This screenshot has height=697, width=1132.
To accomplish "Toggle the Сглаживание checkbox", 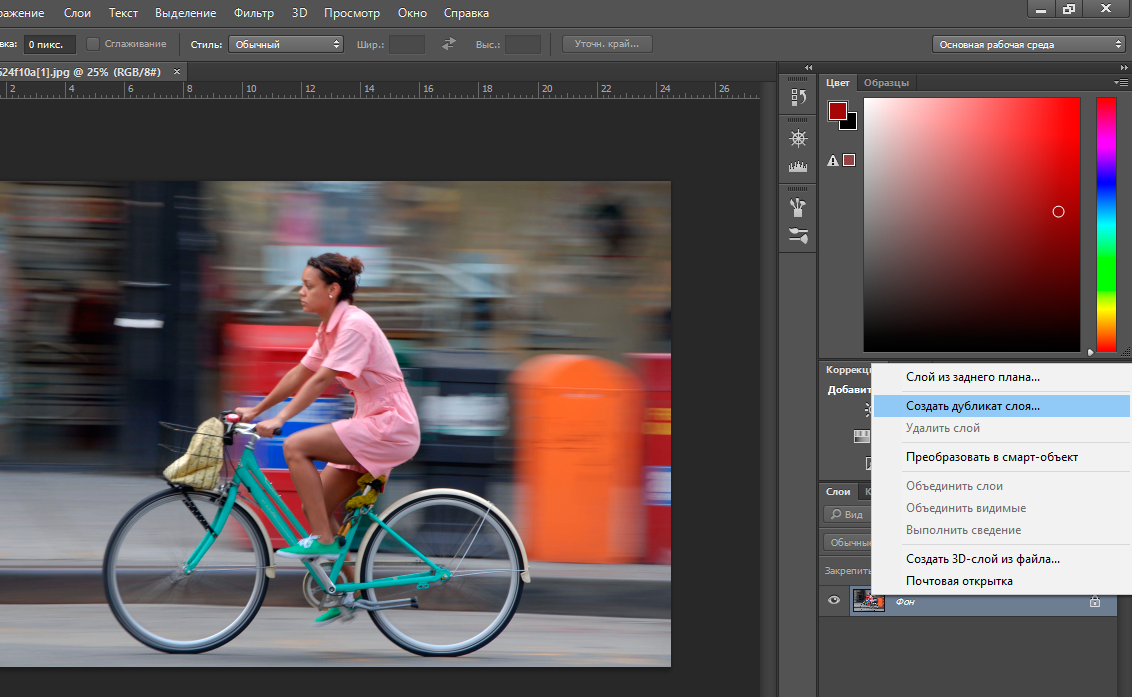I will (92, 44).
